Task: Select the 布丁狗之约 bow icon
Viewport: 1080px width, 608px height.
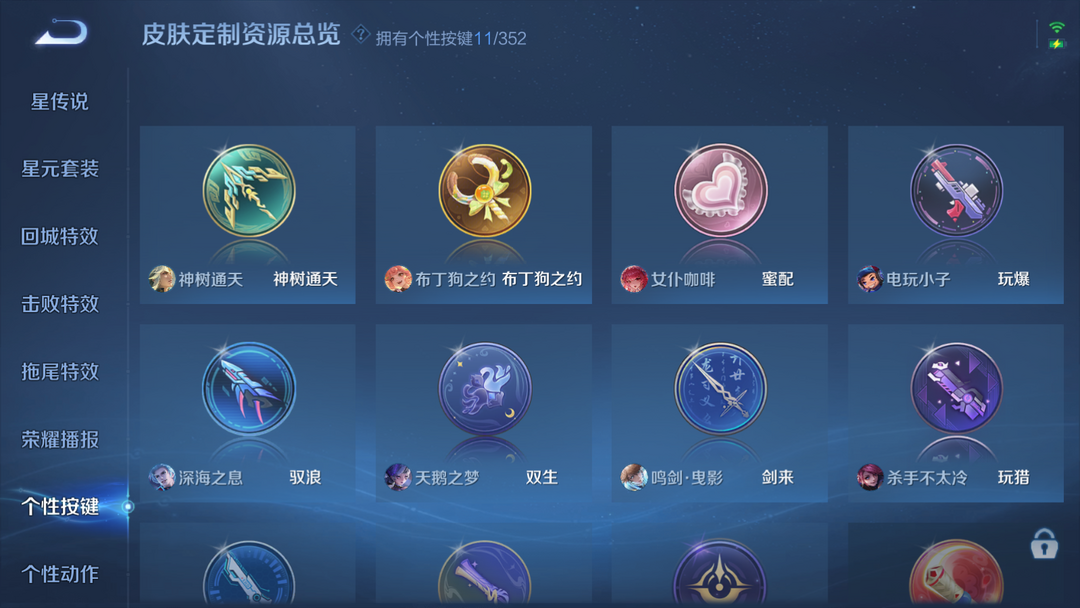Action: click(485, 191)
